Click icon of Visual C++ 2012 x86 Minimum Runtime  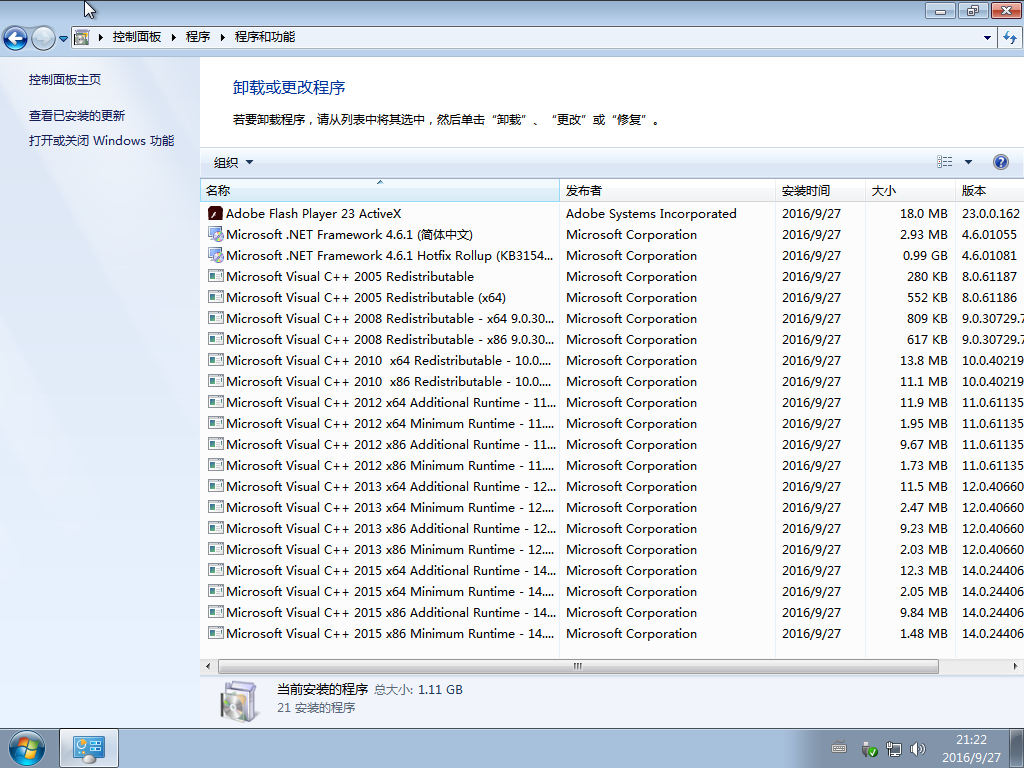coord(216,465)
